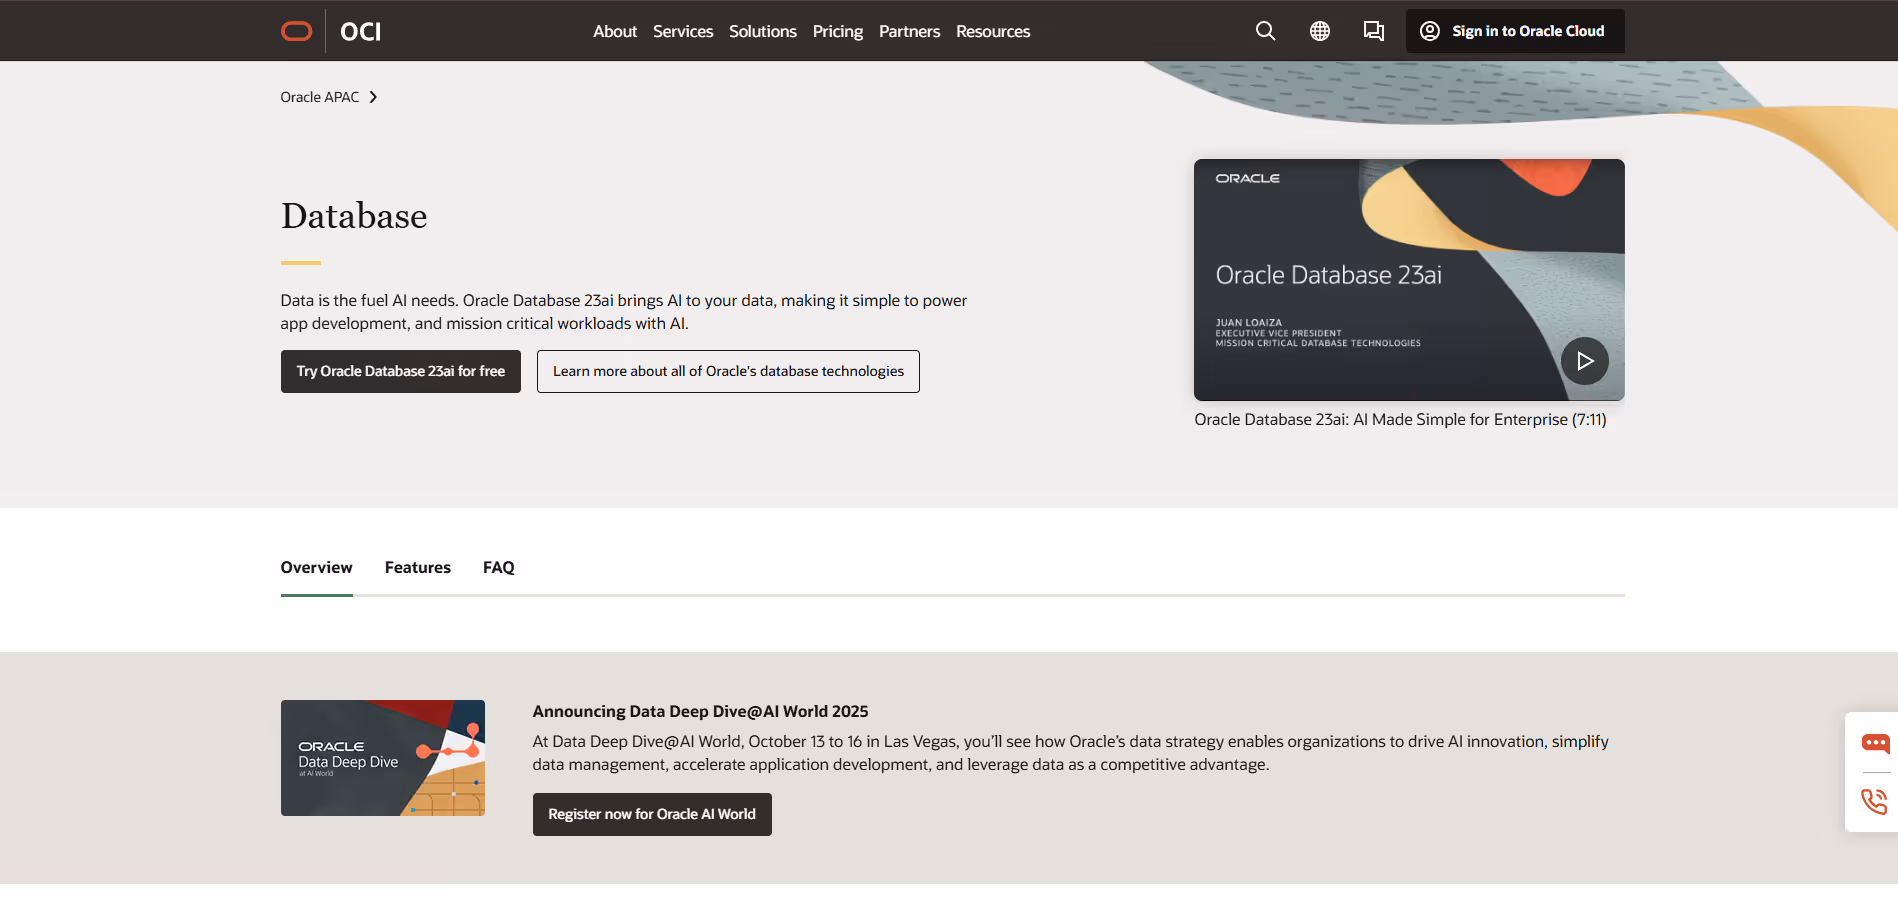Open Learn more about Oracle database technologies
The height and width of the screenshot is (909, 1898).
pyautogui.click(x=727, y=371)
